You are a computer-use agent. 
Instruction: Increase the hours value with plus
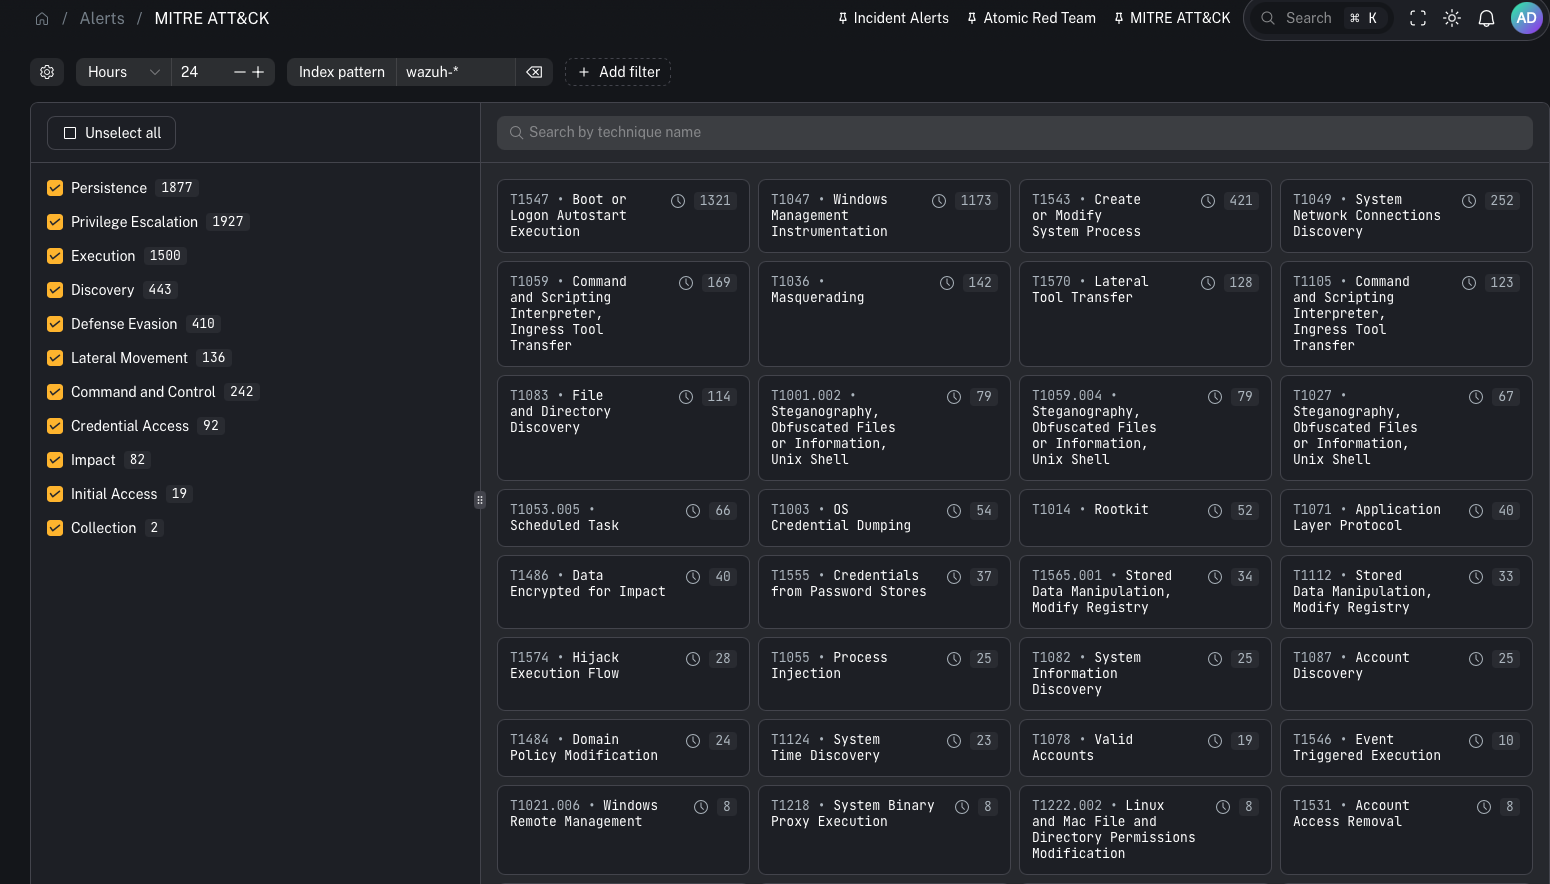(258, 72)
